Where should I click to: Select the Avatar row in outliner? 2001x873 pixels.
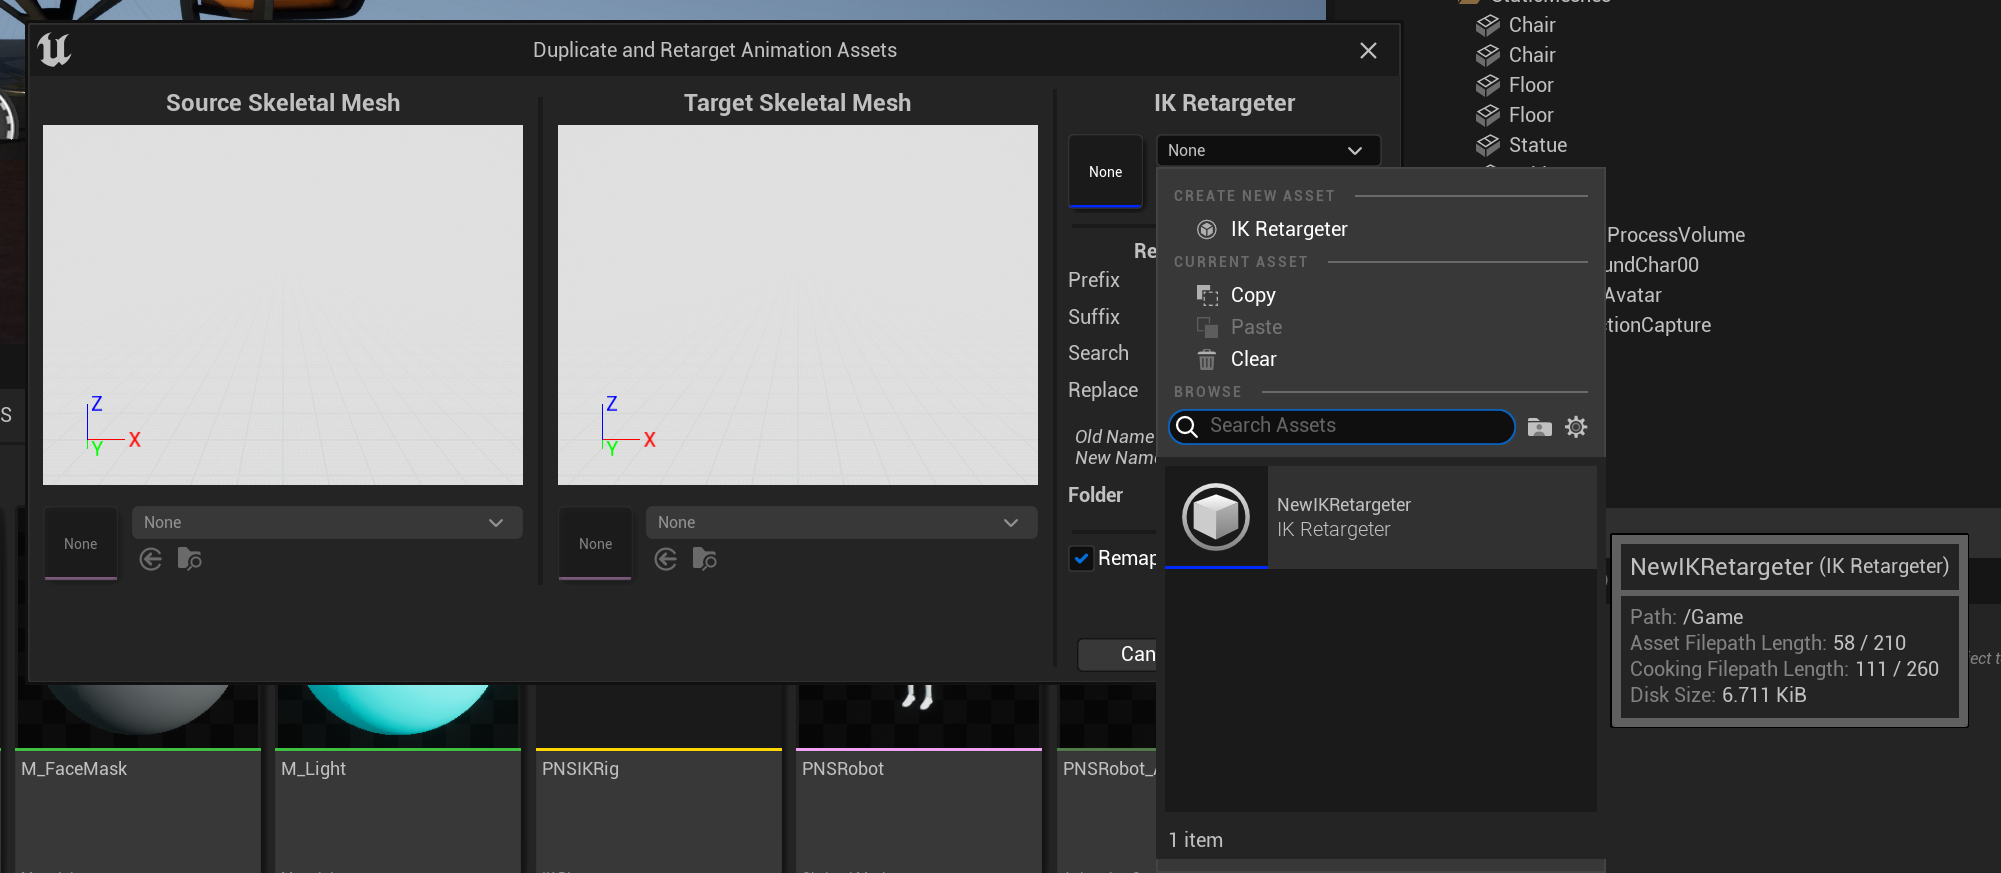pos(1633,295)
